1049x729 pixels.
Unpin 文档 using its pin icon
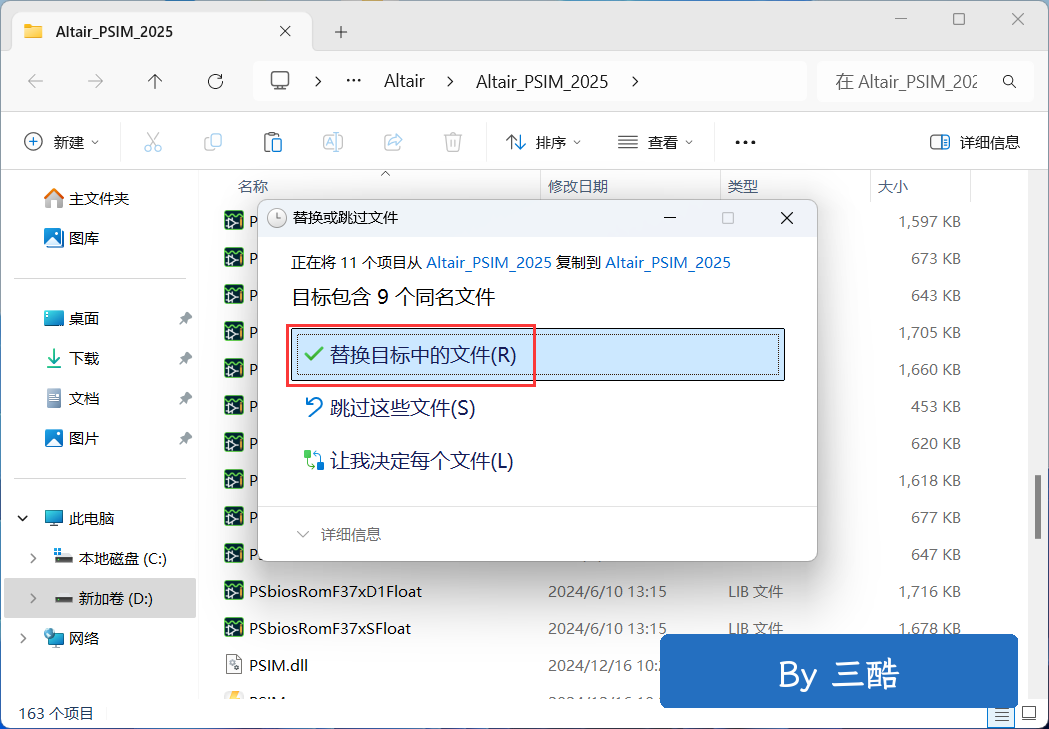point(185,399)
